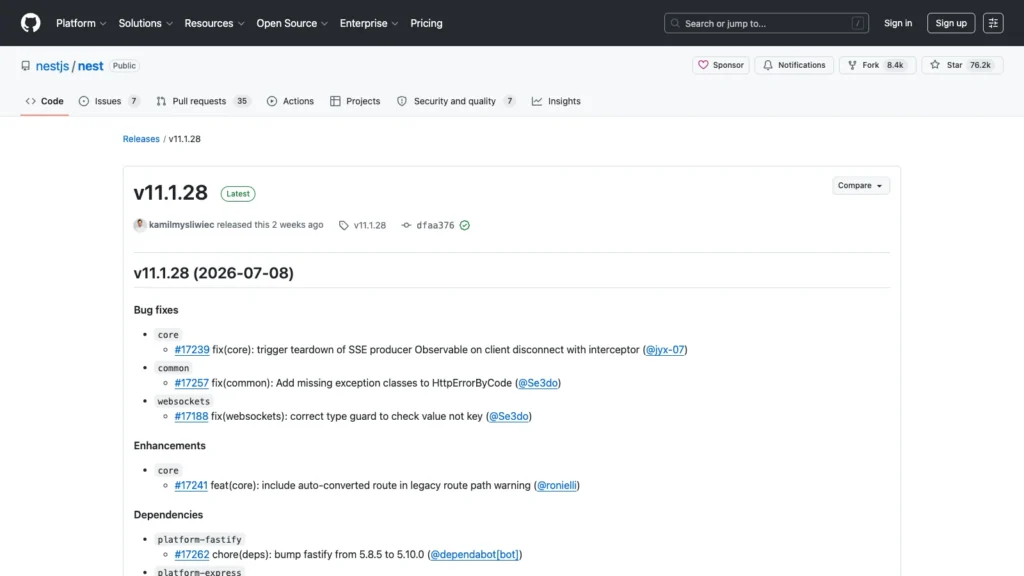This screenshot has width=1024, height=576.
Task: Click the fork icon next to Fork
Action: [x=852, y=65]
